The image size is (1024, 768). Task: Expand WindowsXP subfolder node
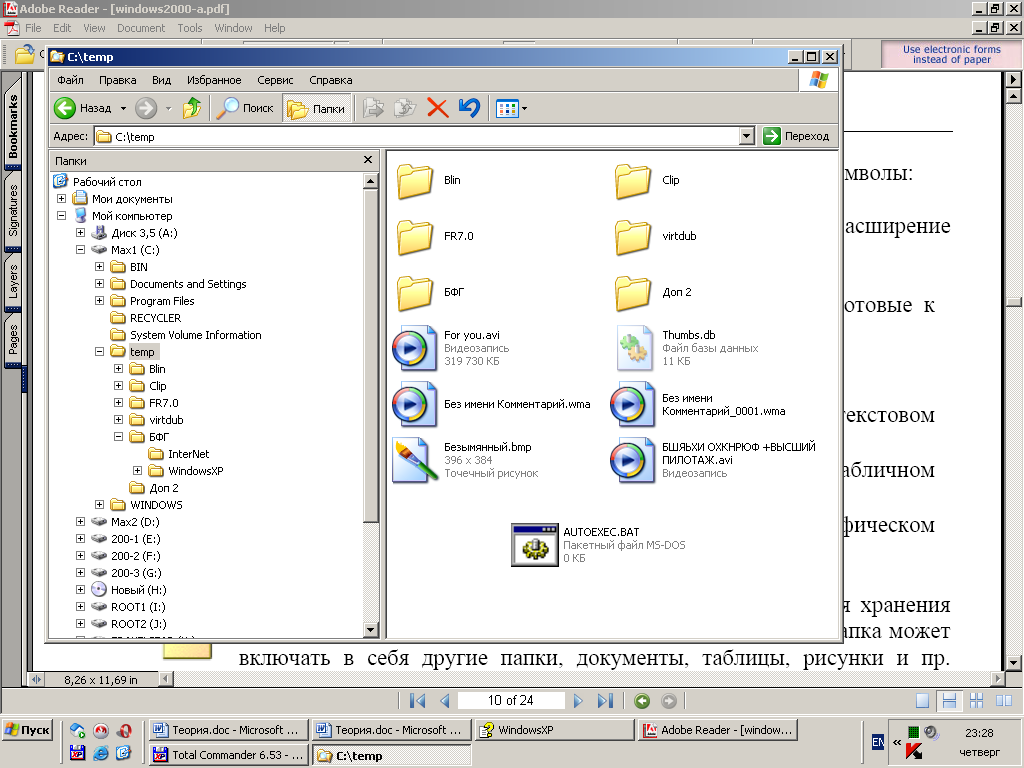137,470
